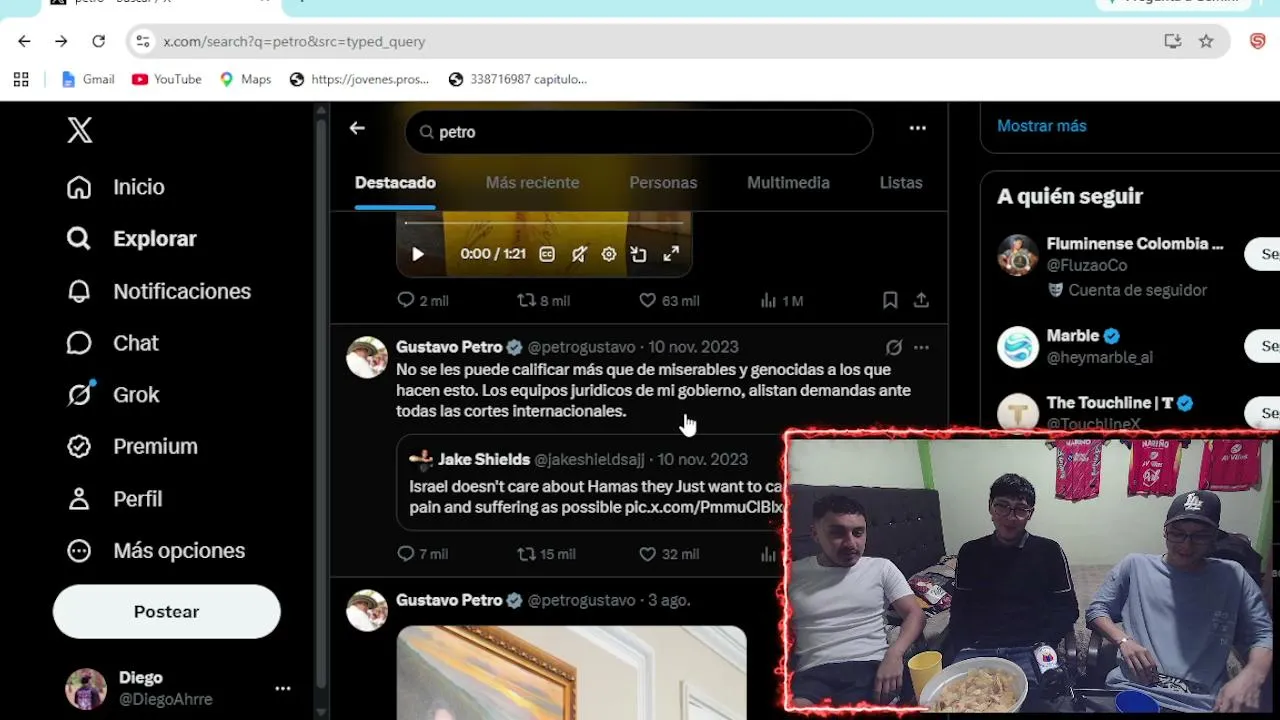Click the Postear button
This screenshot has width=1280, height=720.
pos(167,612)
